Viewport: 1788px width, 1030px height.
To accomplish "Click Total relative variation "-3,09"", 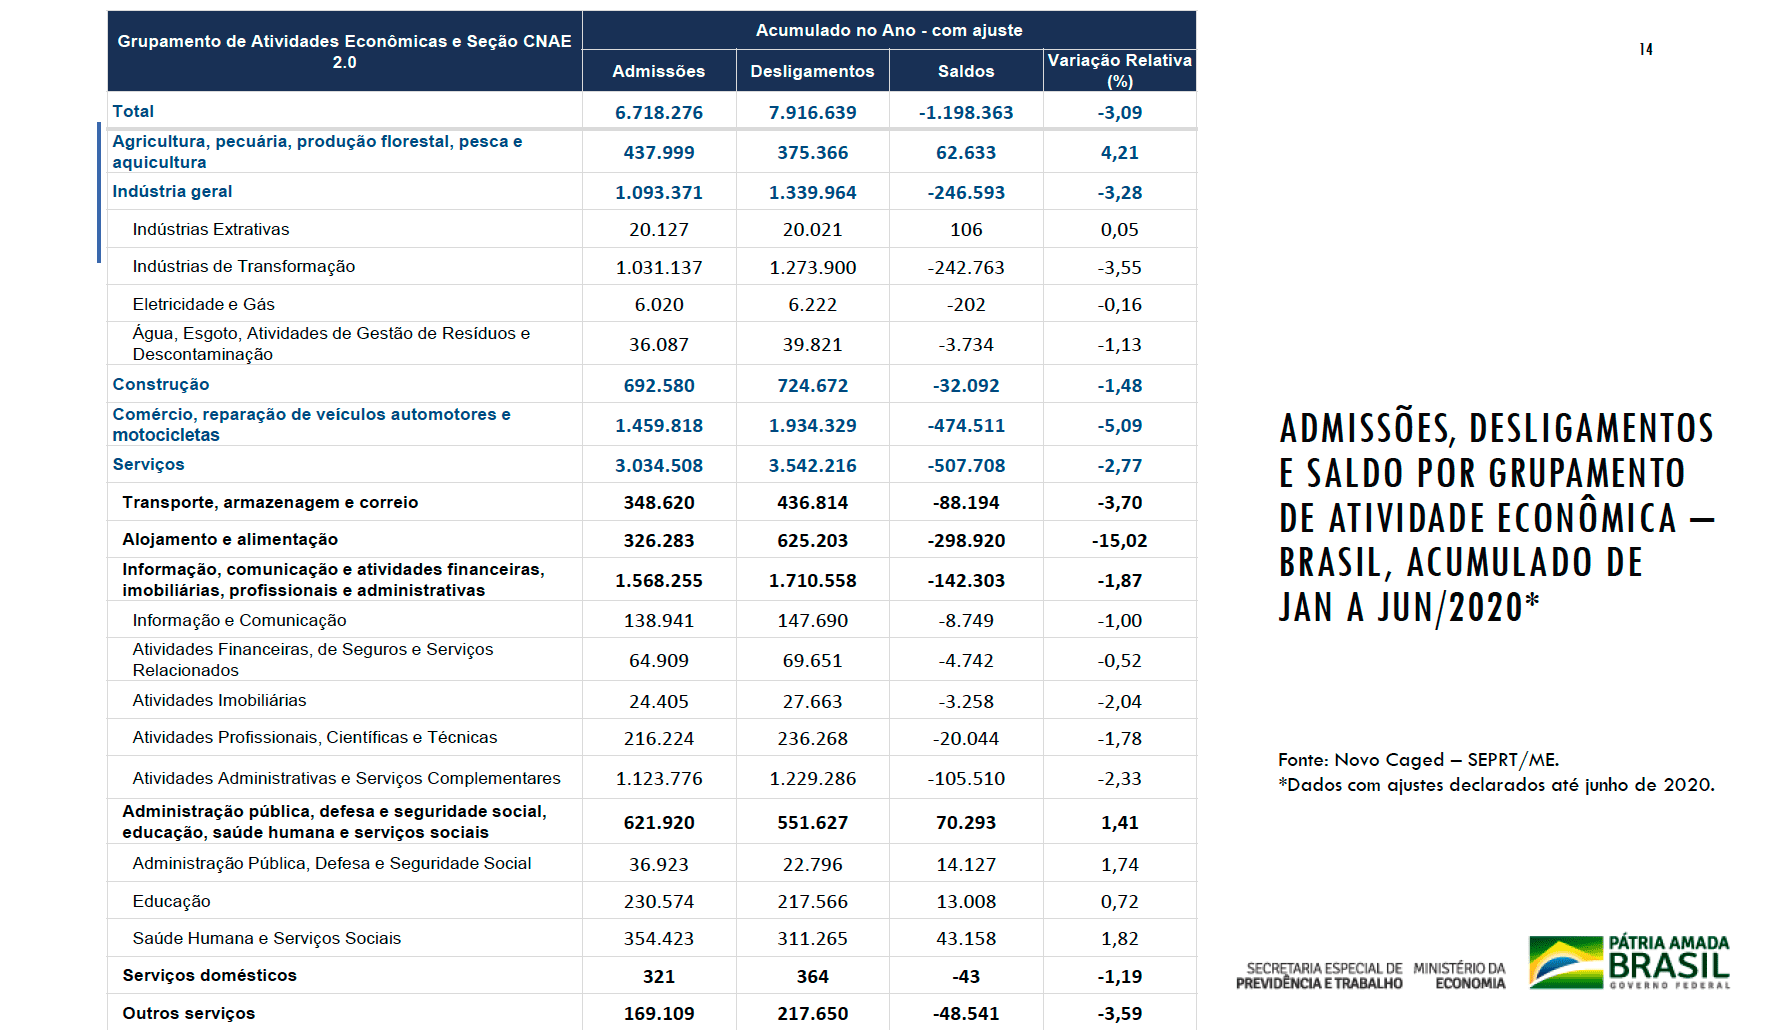I will point(1120,113).
